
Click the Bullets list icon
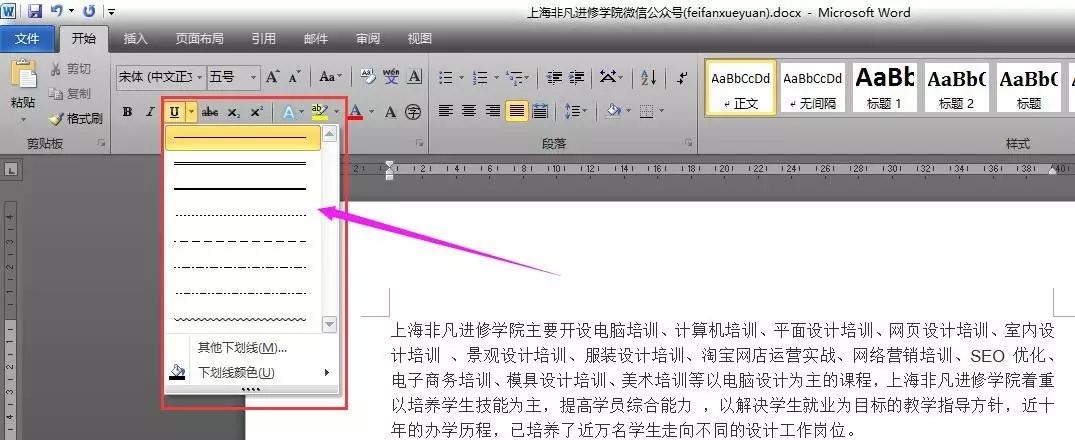point(446,77)
